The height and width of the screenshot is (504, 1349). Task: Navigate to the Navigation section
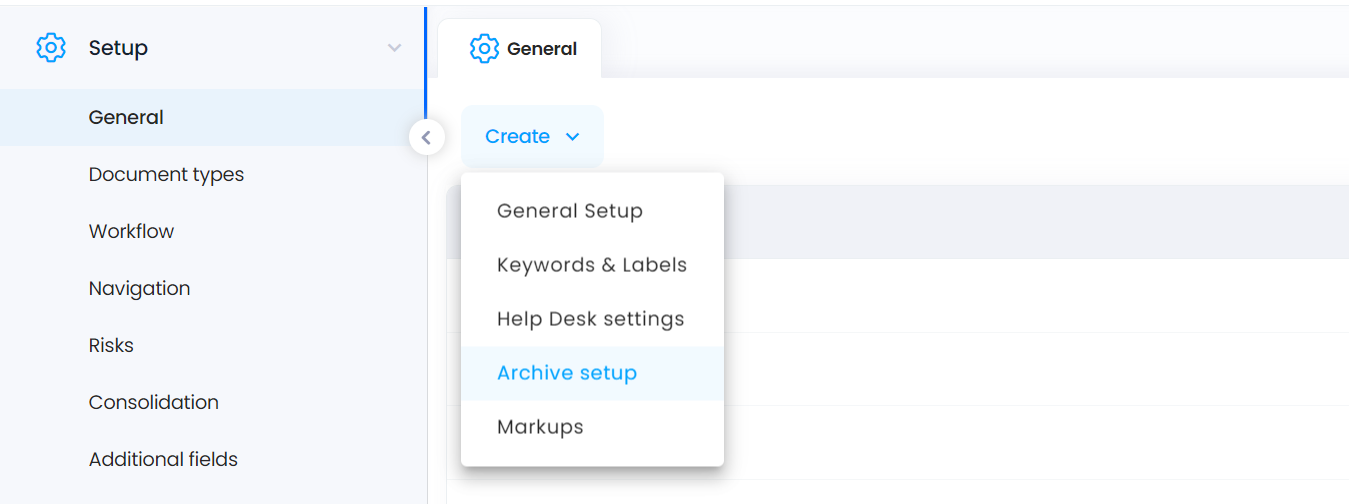pyautogui.click(x=212, y=288)
